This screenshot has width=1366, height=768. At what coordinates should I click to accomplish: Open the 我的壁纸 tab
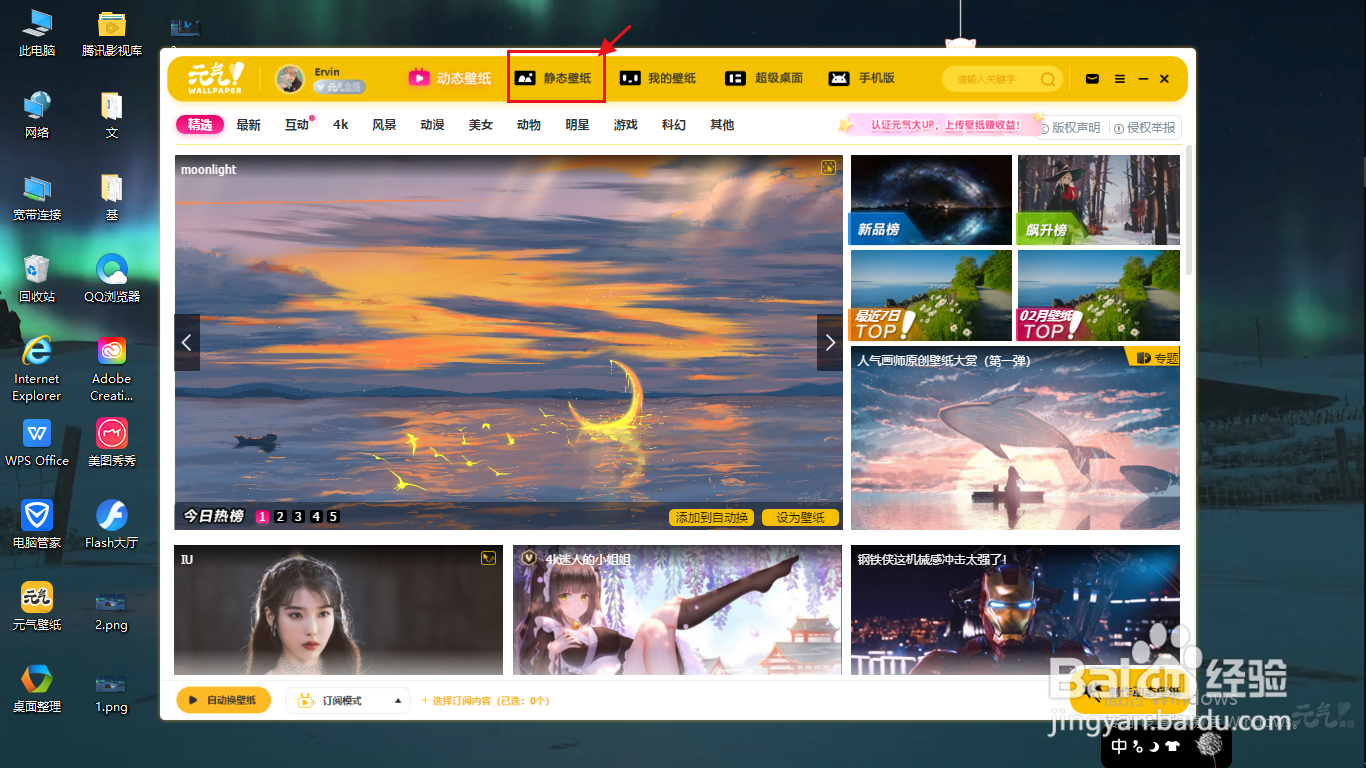[x=657, y=78]
